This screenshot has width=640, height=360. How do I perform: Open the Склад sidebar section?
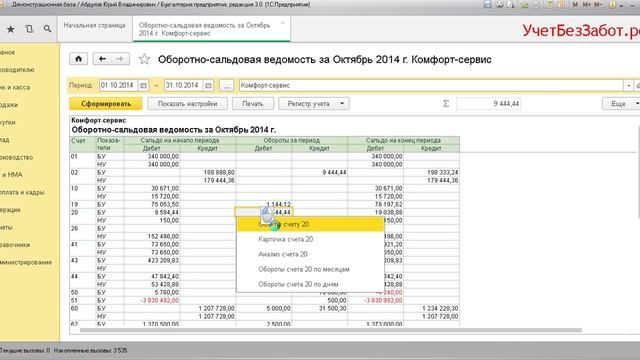pyautogui.click(x=5, y=140)
